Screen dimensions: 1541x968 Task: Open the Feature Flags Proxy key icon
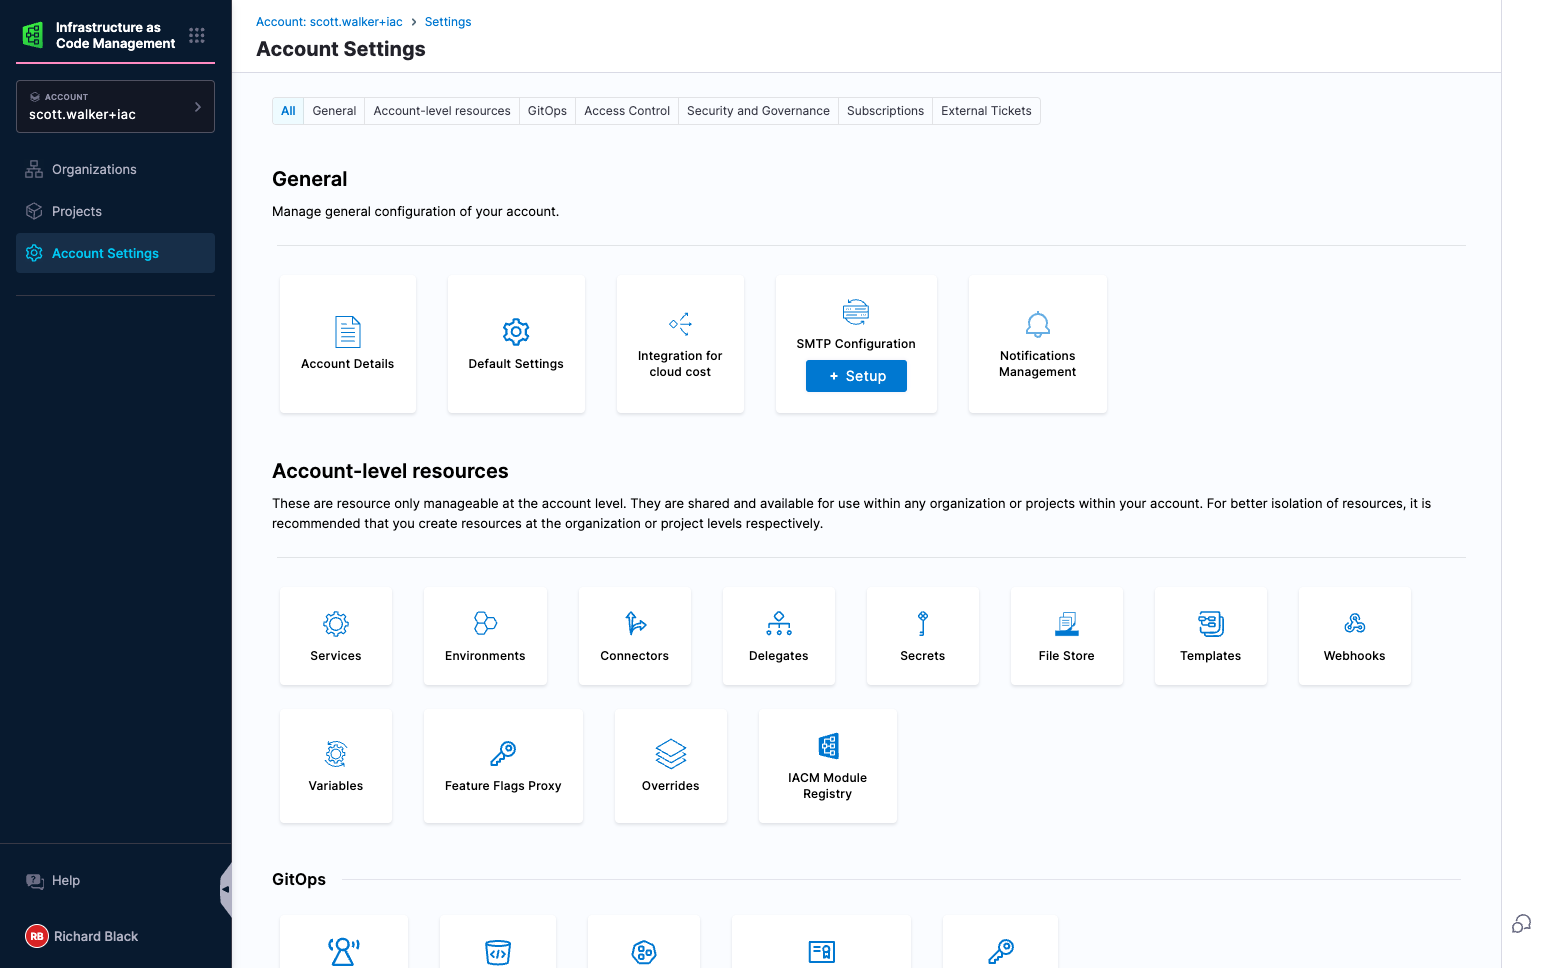point(503,754)
